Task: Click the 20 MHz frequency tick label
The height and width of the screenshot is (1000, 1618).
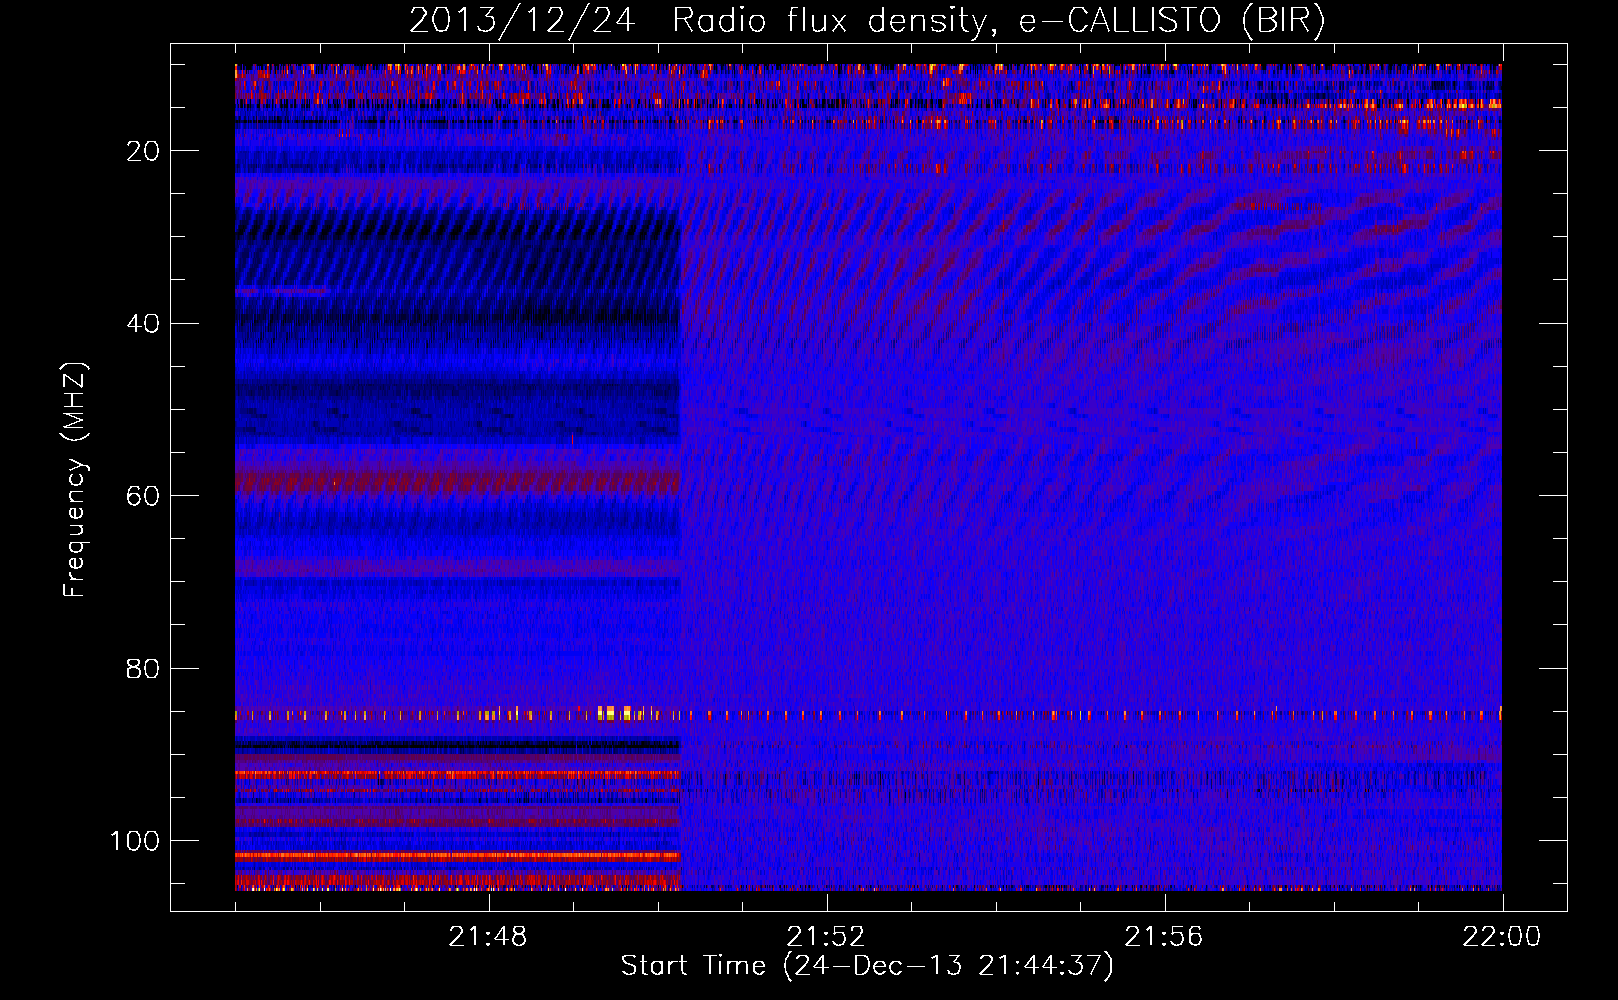Action: 143,151
